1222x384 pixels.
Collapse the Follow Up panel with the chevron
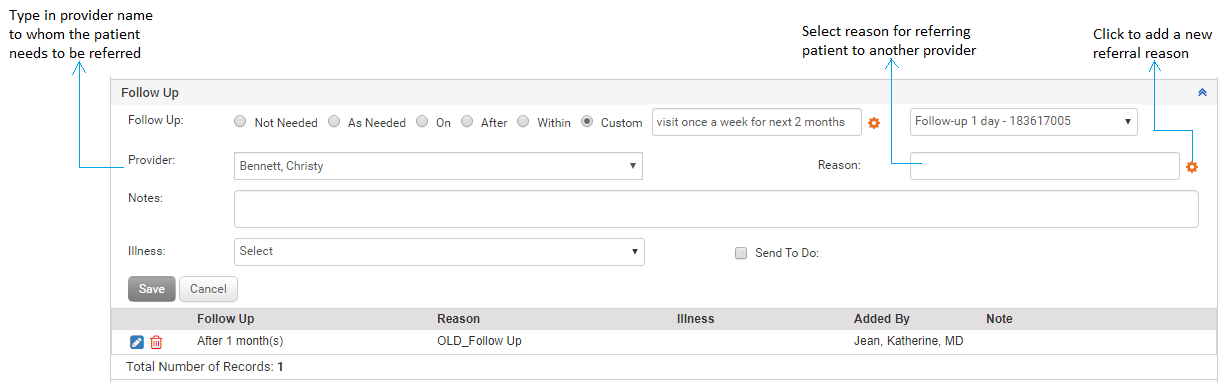click(1202, 92)
